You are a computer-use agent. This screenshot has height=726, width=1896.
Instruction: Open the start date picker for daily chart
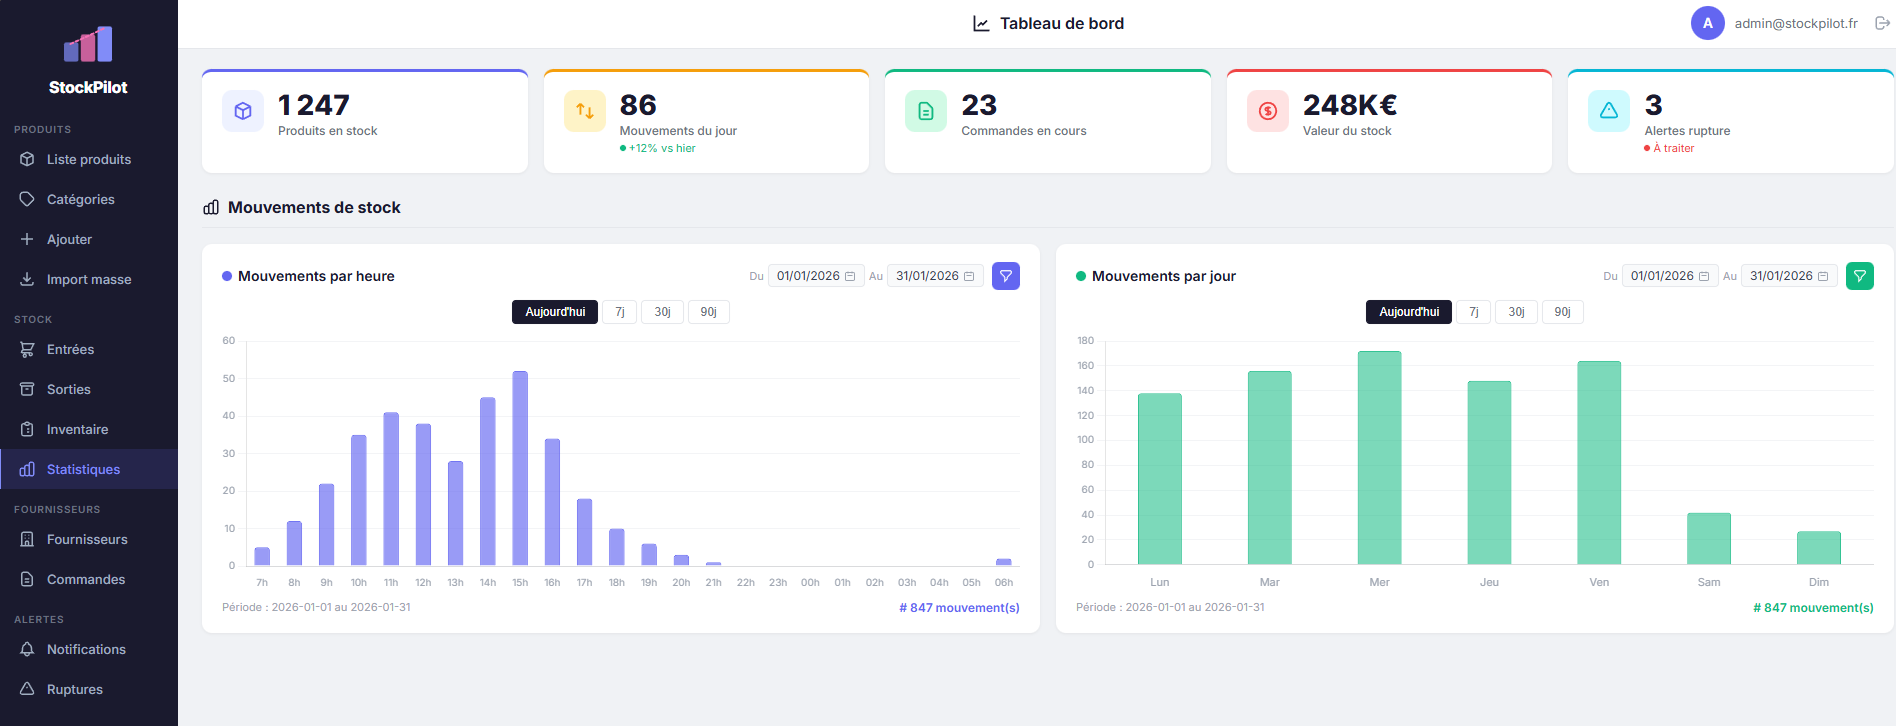1669,276
